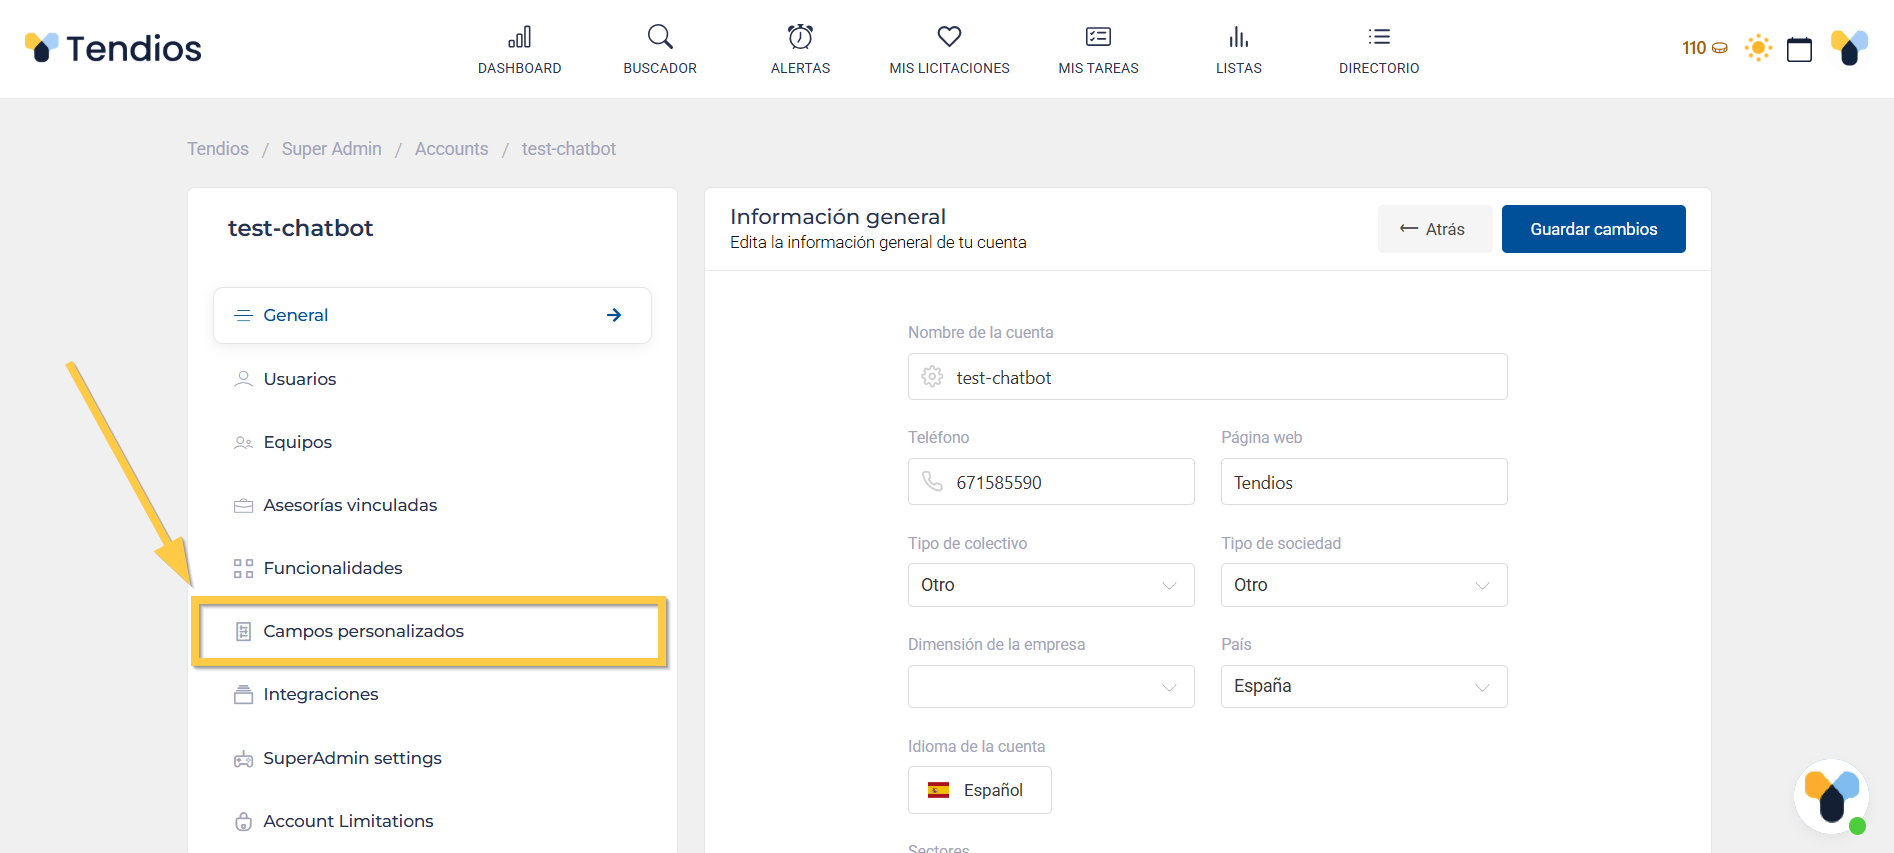Open the Dashboard bar chart icon

point(519,38)
